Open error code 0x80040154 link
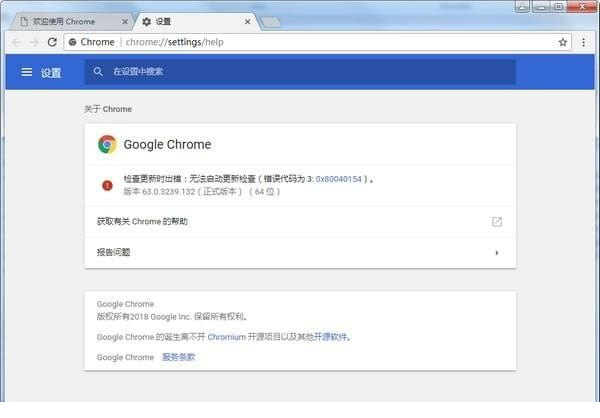600x418 pixels. click(x=338, y=179)
